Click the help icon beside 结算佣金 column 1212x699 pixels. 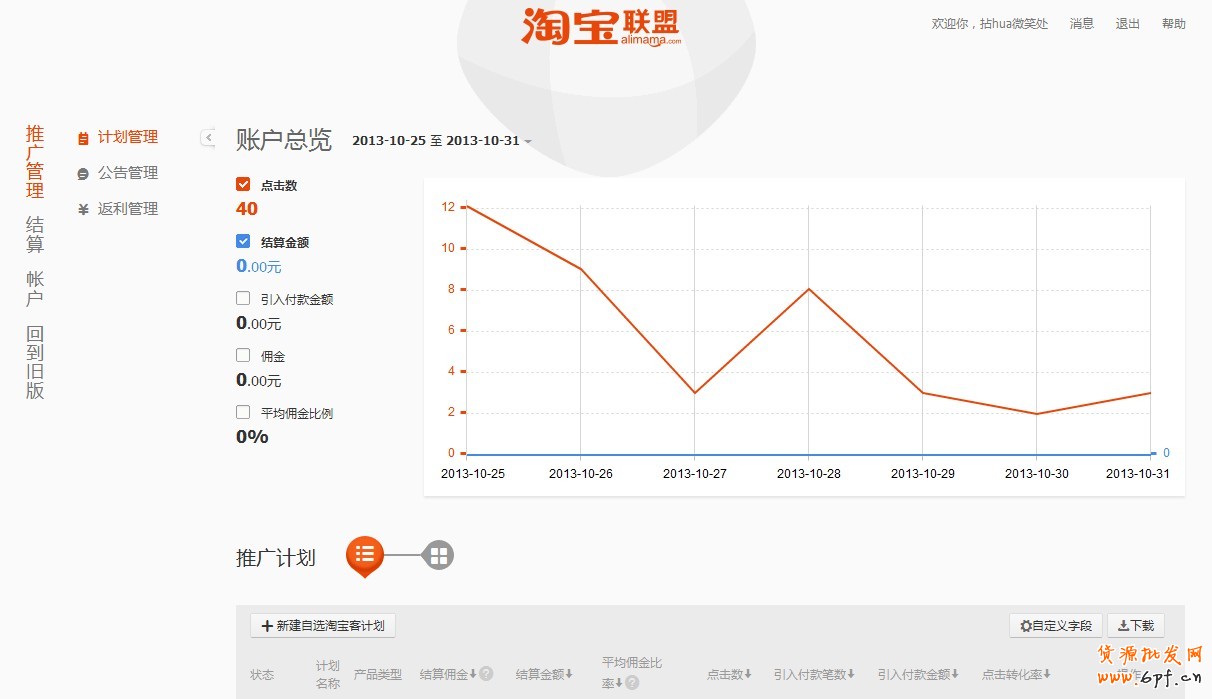pos(486,674)
